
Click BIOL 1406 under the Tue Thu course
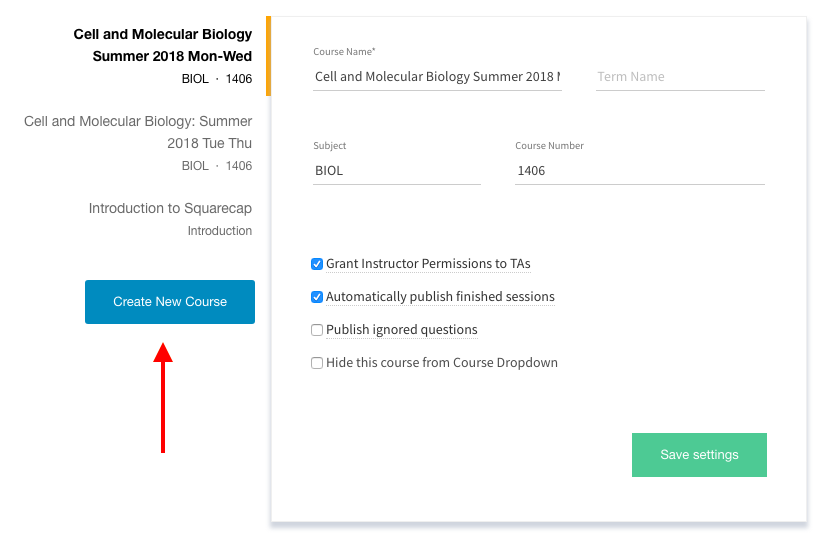(217, 166)
